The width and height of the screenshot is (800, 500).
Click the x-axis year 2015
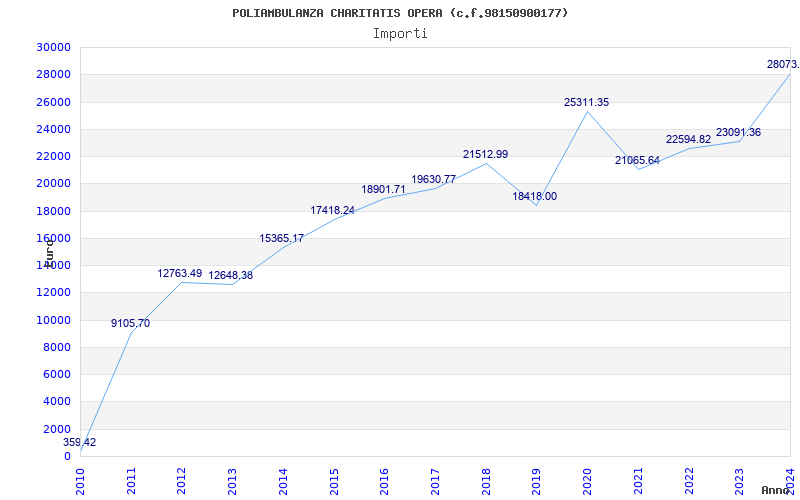[334, 481]
